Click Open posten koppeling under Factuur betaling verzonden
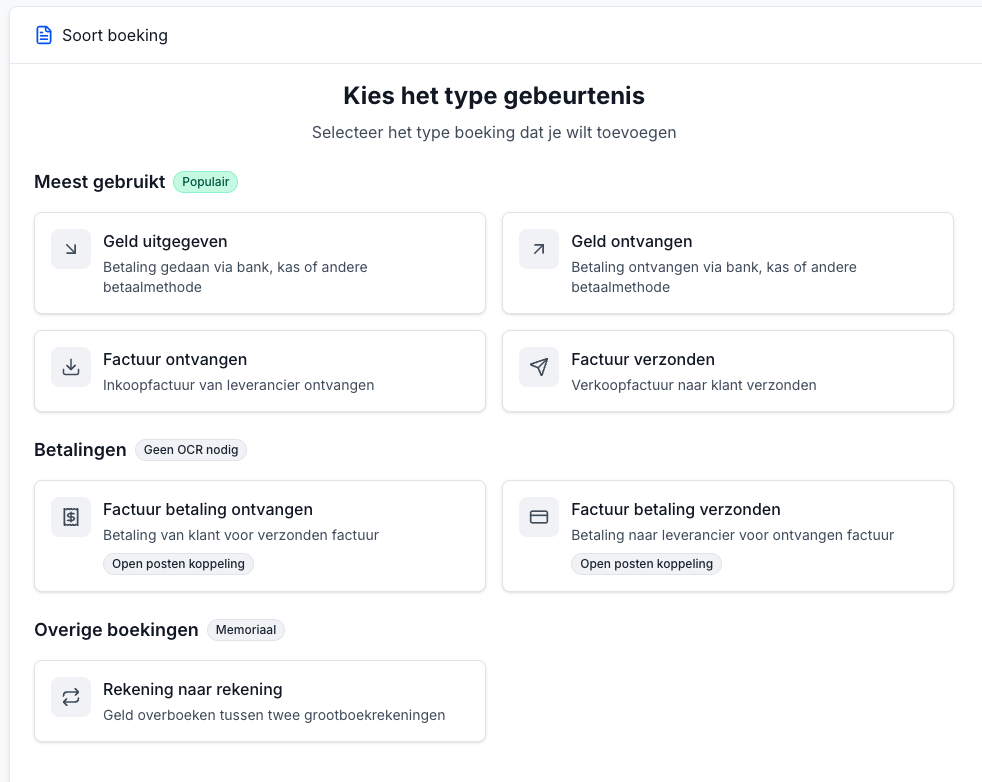 click(x=646, y=563)
